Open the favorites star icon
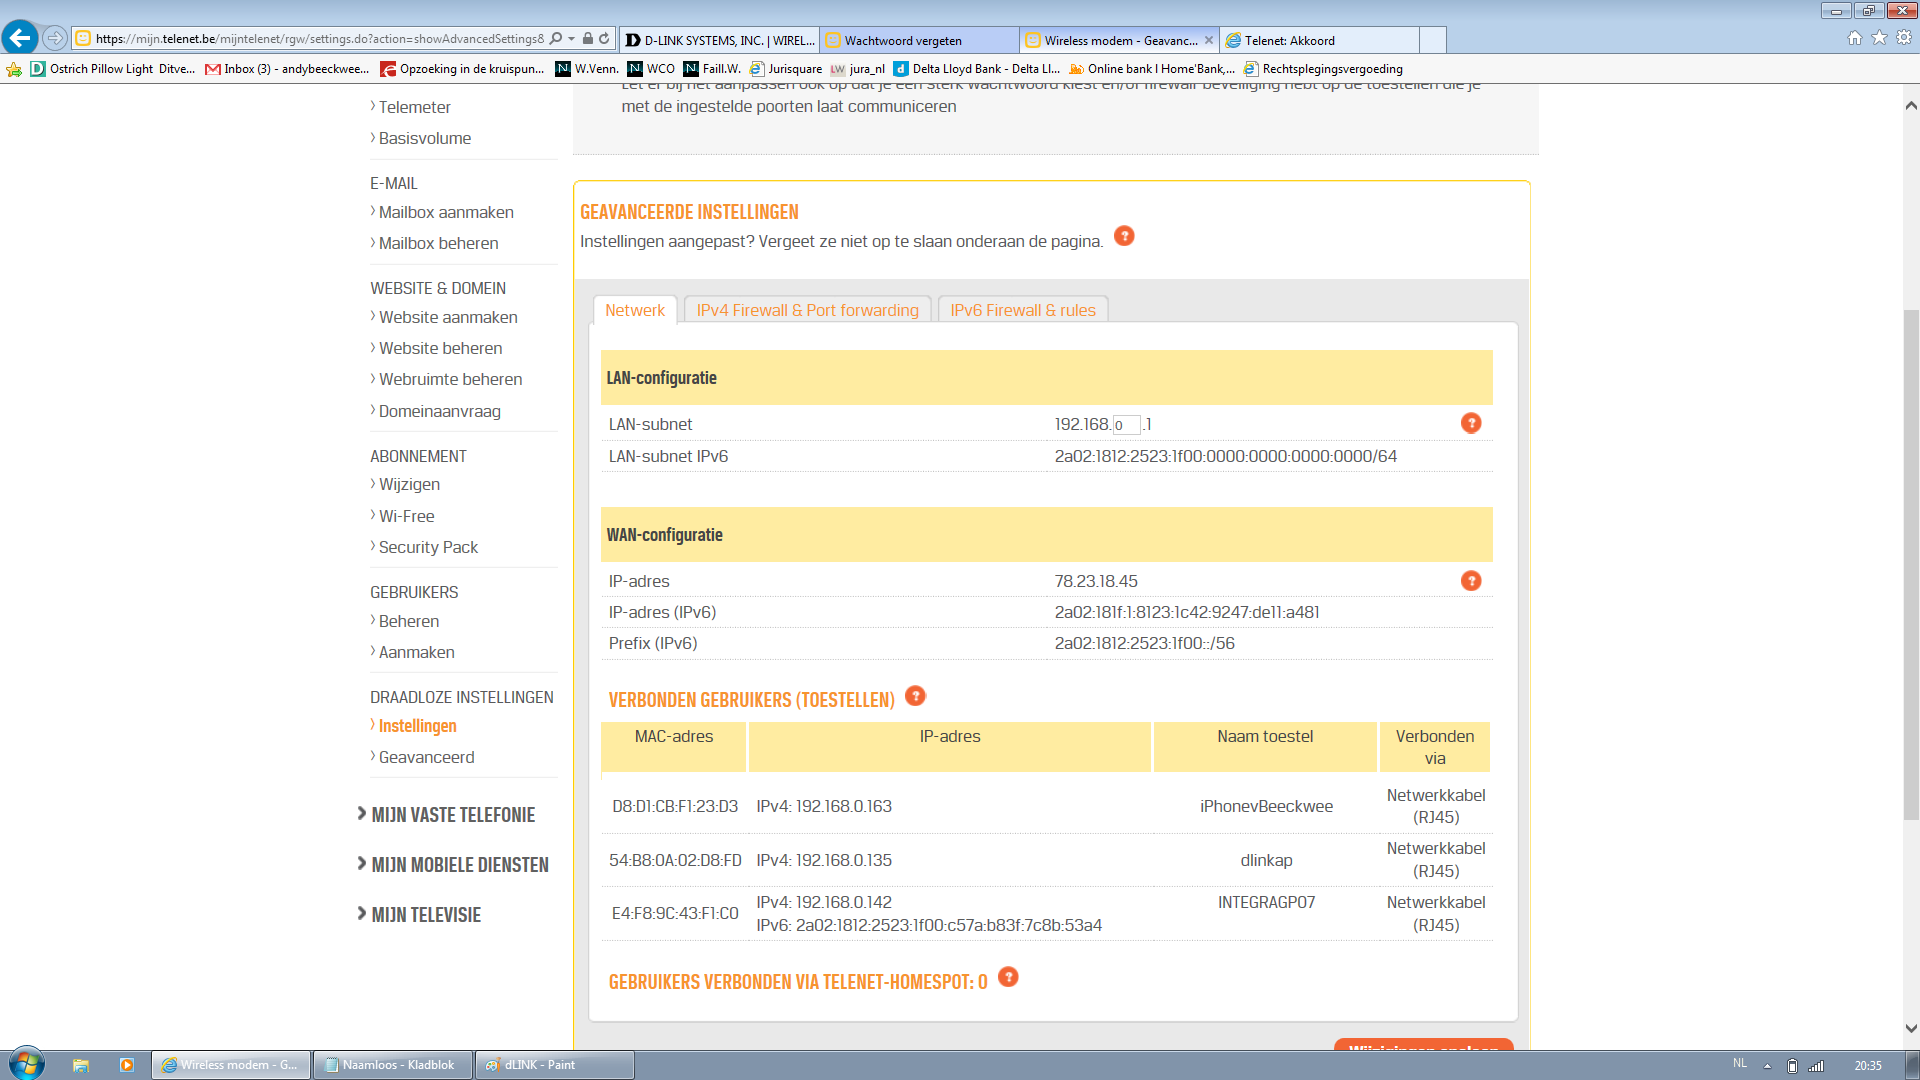Image resolution: width=1920 pixels, height=1080 pixels. tap(1879, 38)
